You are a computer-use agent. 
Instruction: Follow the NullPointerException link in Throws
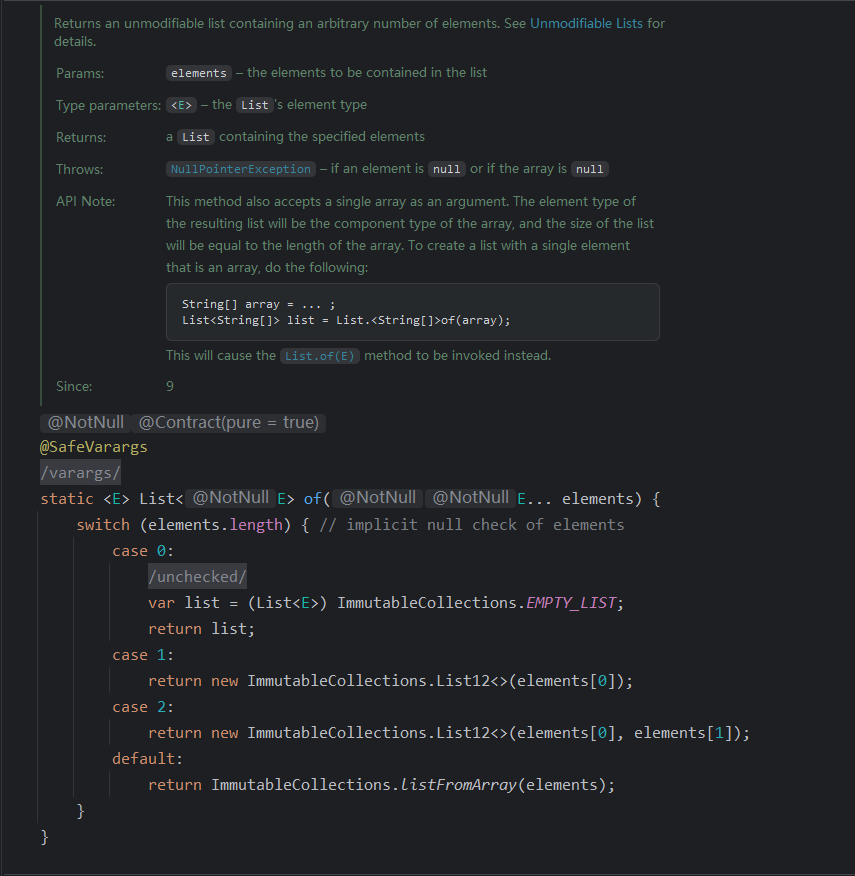240,169
